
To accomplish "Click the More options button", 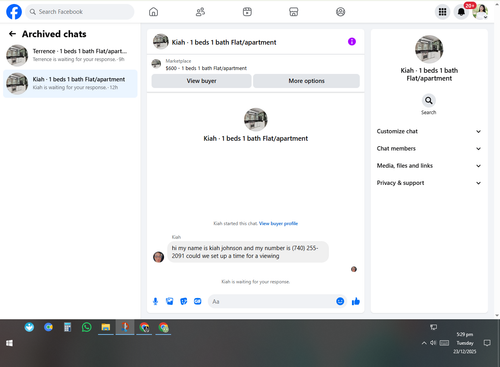I will [306, 81].
